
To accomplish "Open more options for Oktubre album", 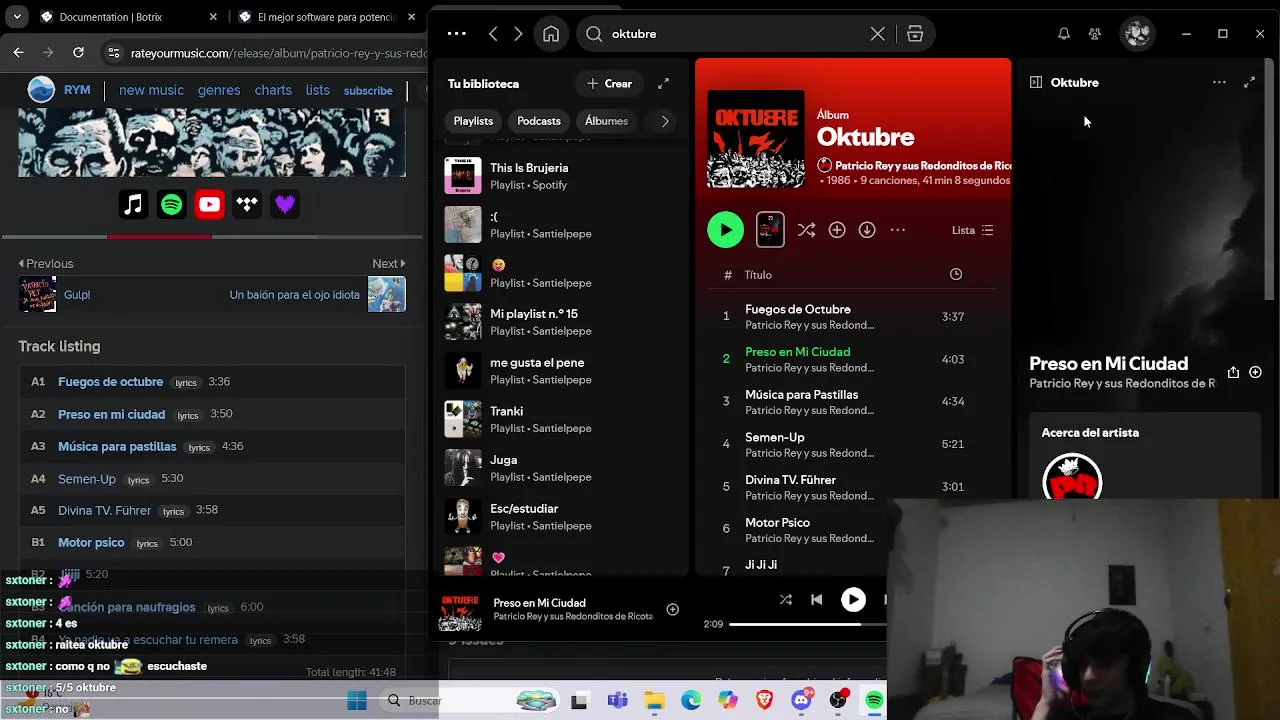I will click(898, 230).
